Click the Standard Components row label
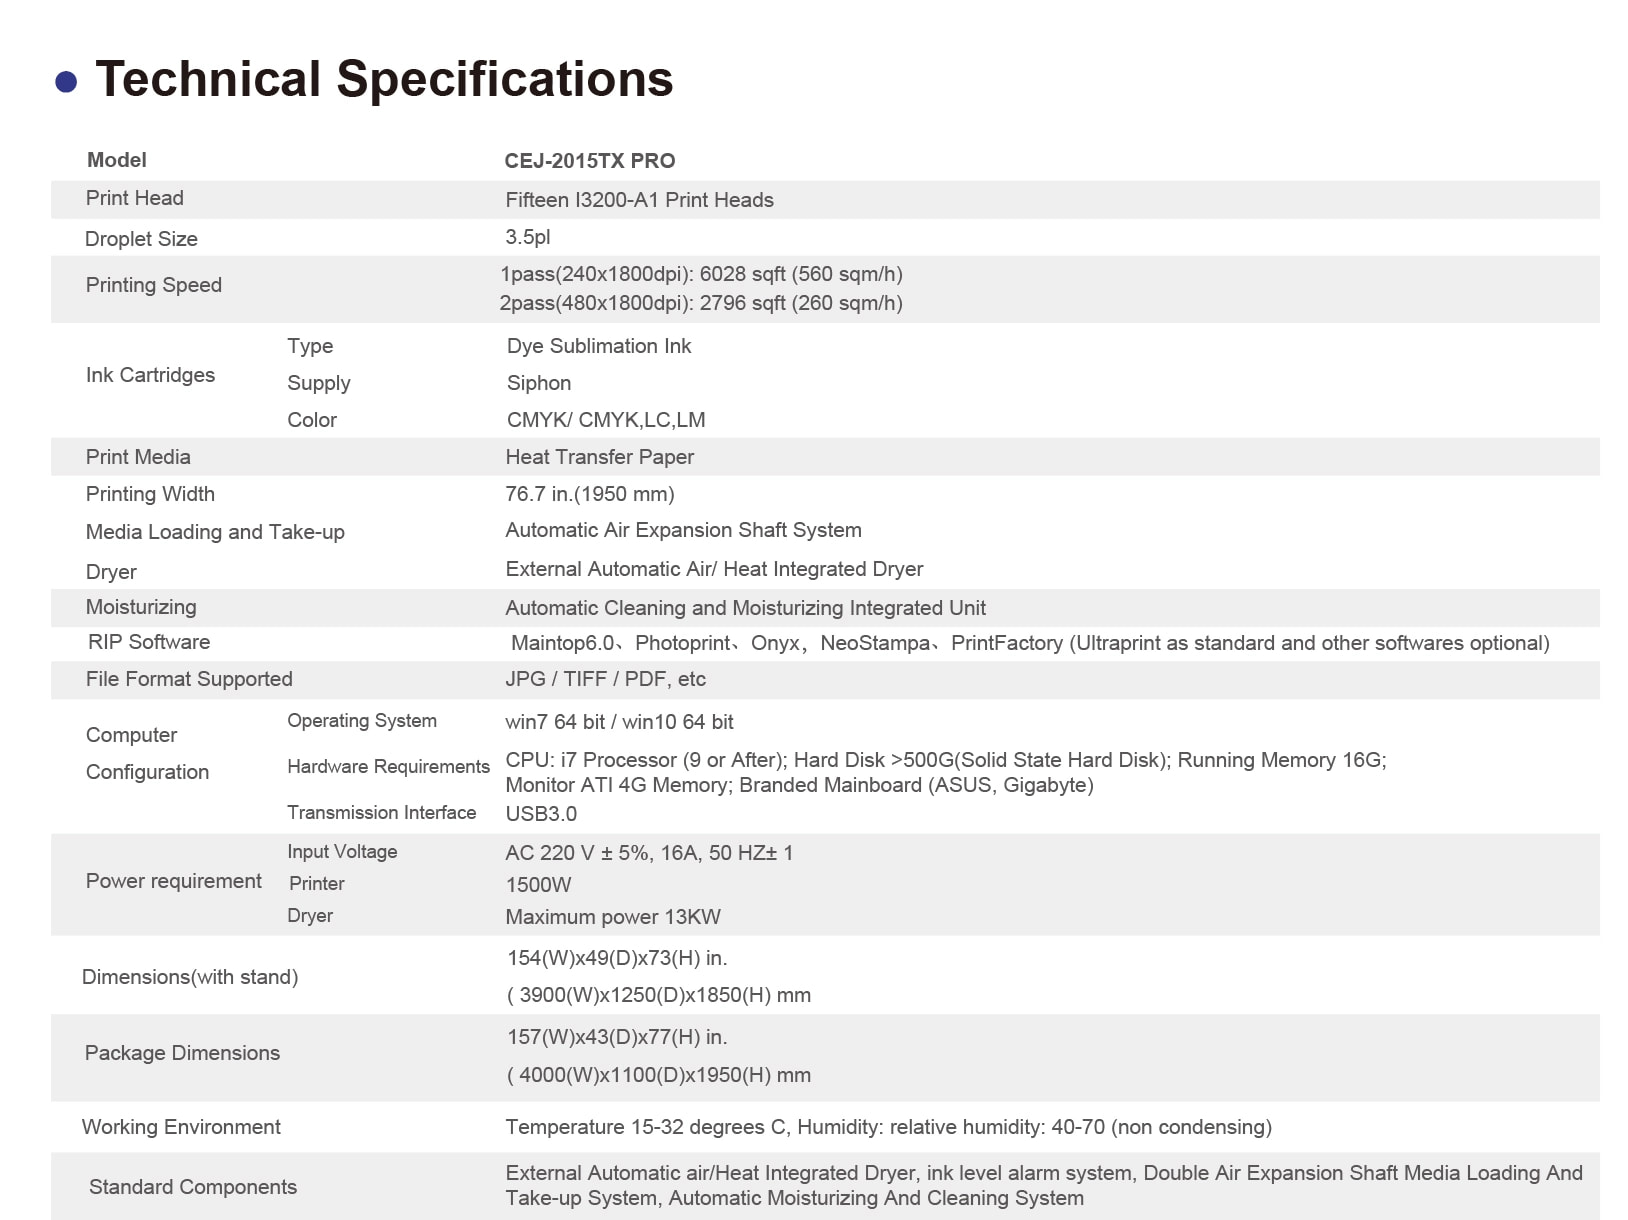The image size is (1628, 1220). tap(192, 1187)
